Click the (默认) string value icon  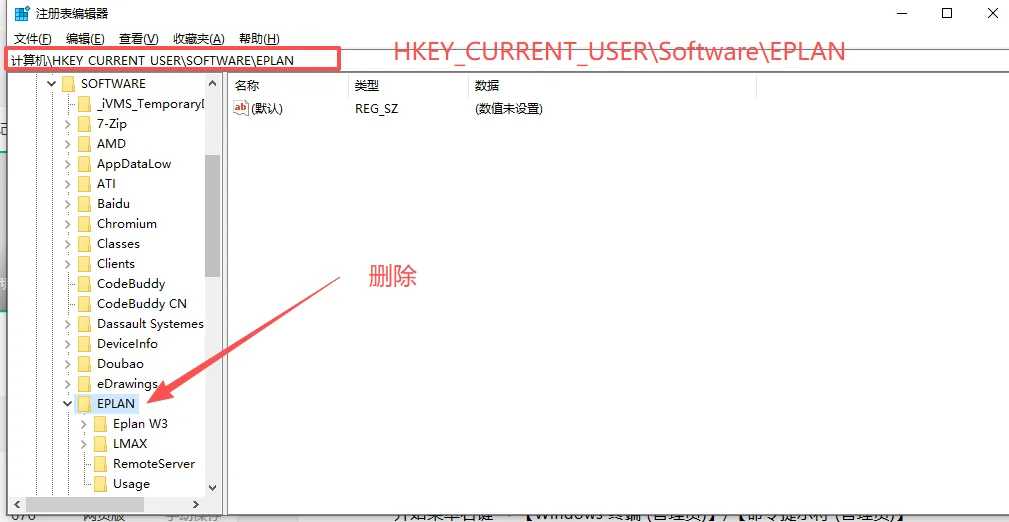click(241, 108)
